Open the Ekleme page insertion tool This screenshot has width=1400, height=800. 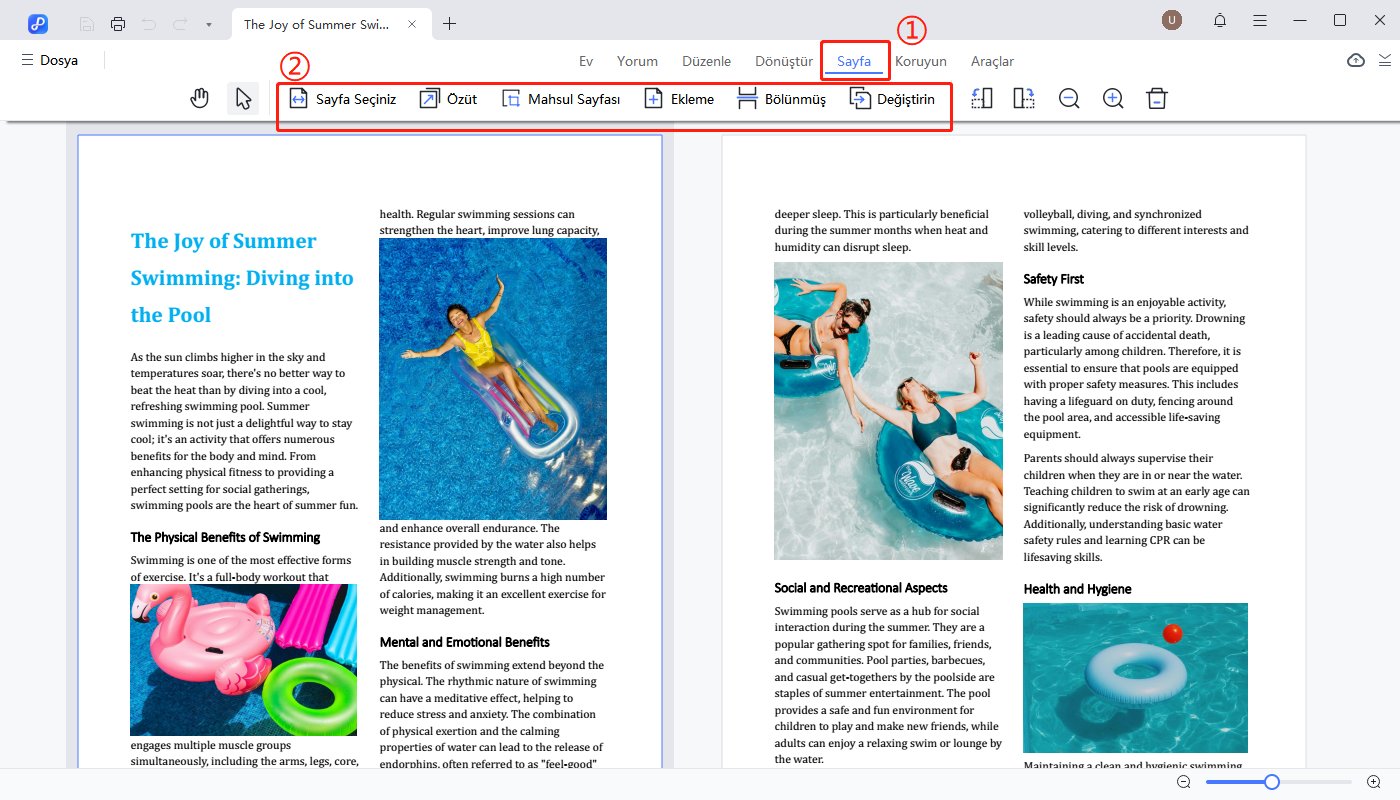click(x=679, y=98)
